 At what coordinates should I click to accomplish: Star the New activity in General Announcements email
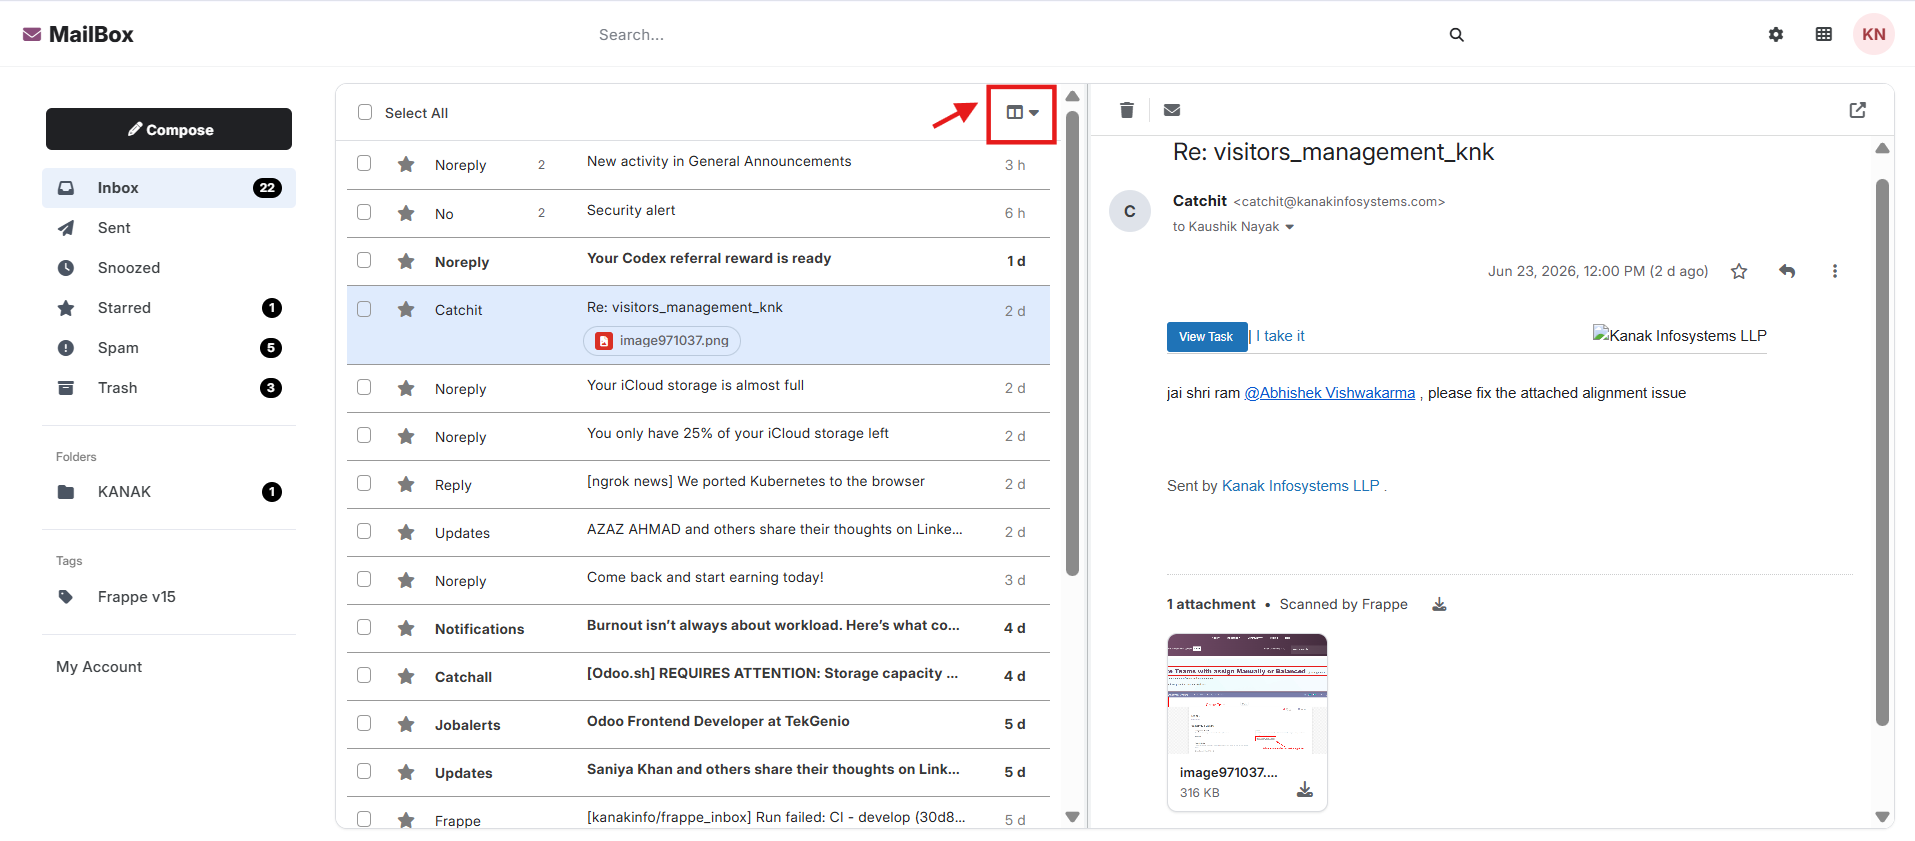(x=406, y=164)
